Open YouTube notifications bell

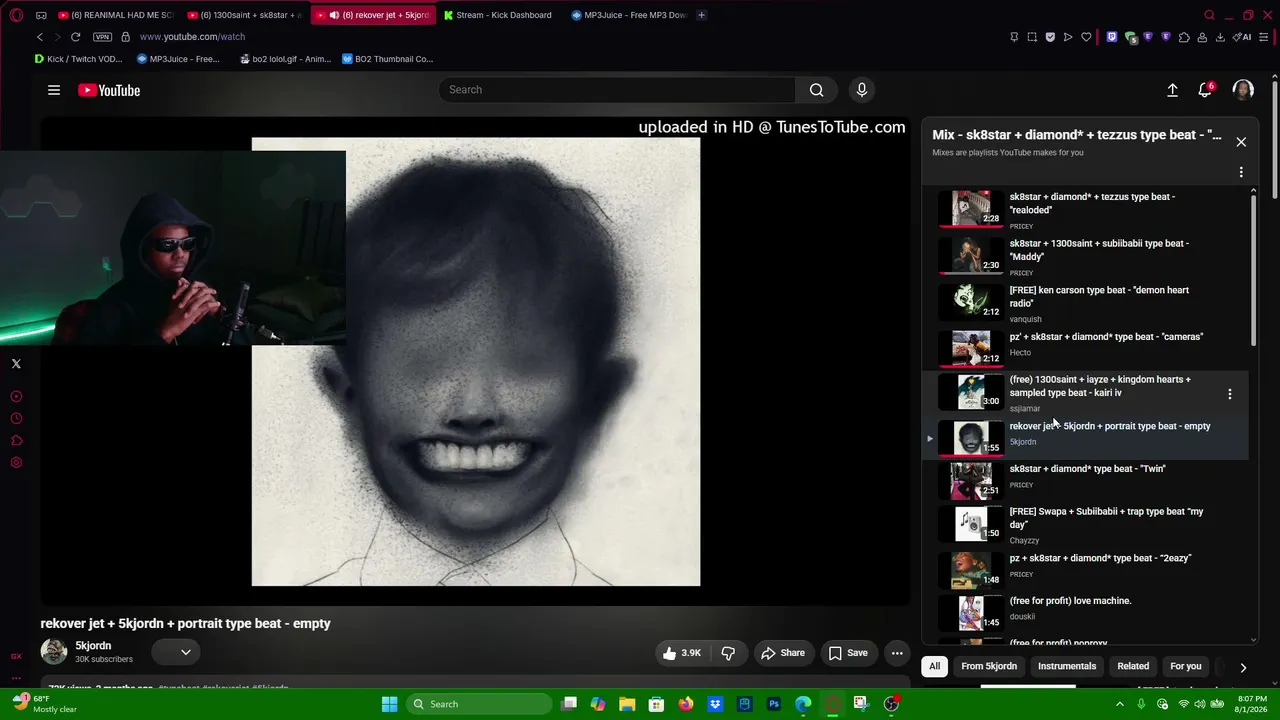(x=1205, y=90)
